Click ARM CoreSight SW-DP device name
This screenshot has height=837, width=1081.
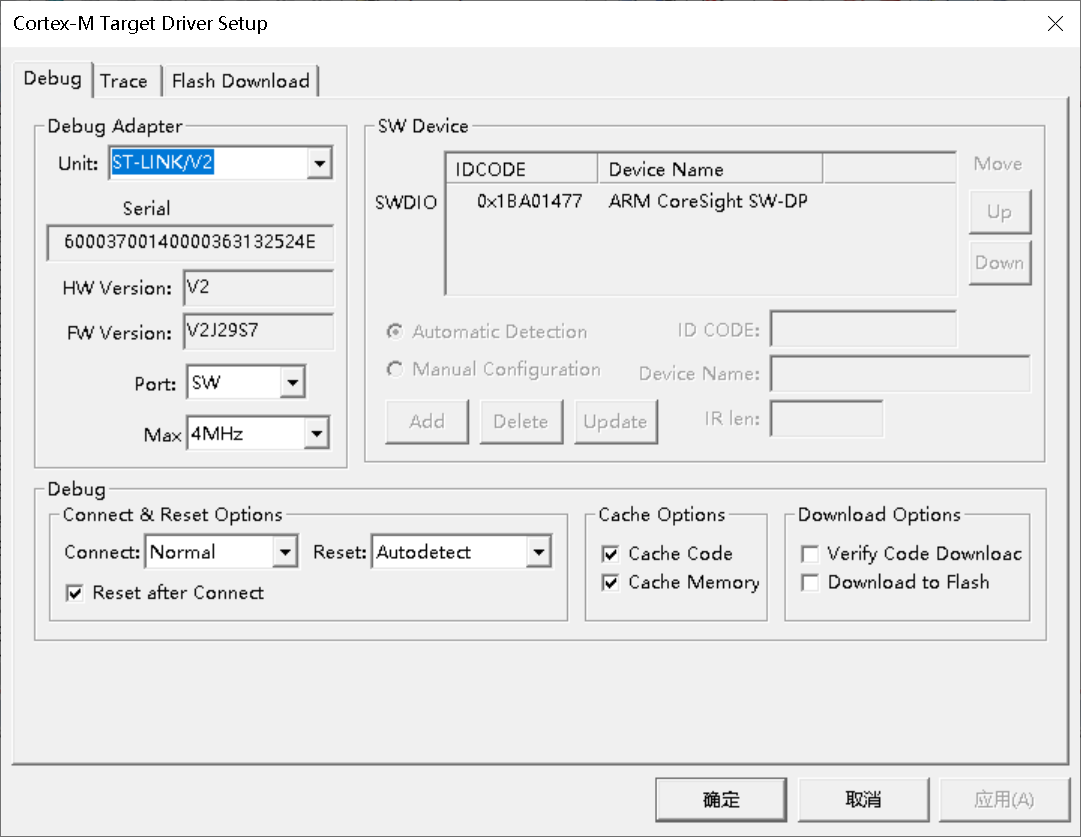pyautogui.click(x=708, y=201)
